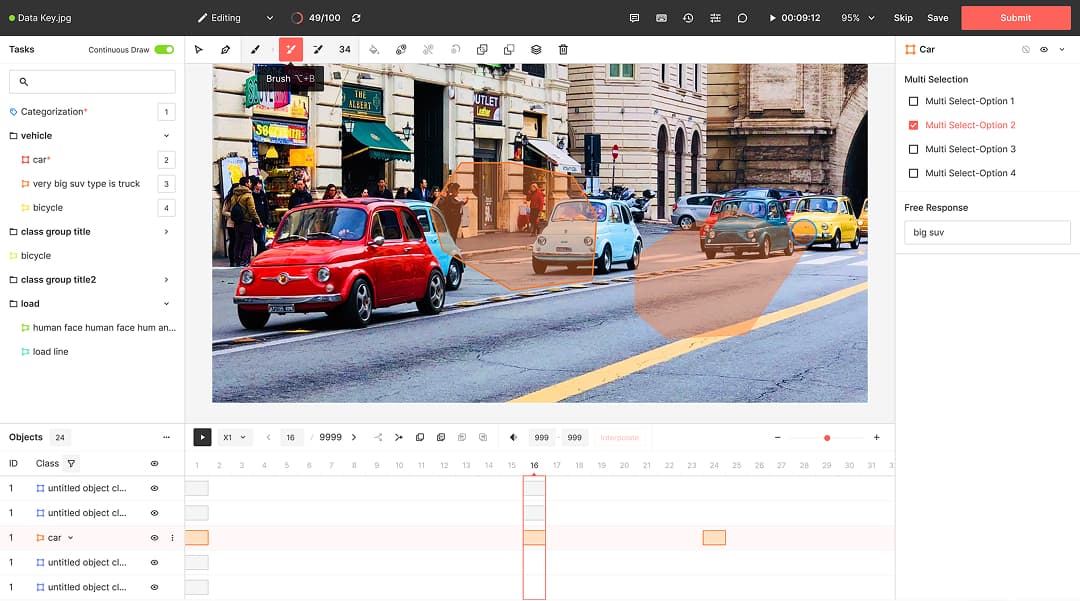Click the refresh icon next to 49/100
Viewport: 1080px width, 601px height.
pyautogui.click(x=356, y=18)
